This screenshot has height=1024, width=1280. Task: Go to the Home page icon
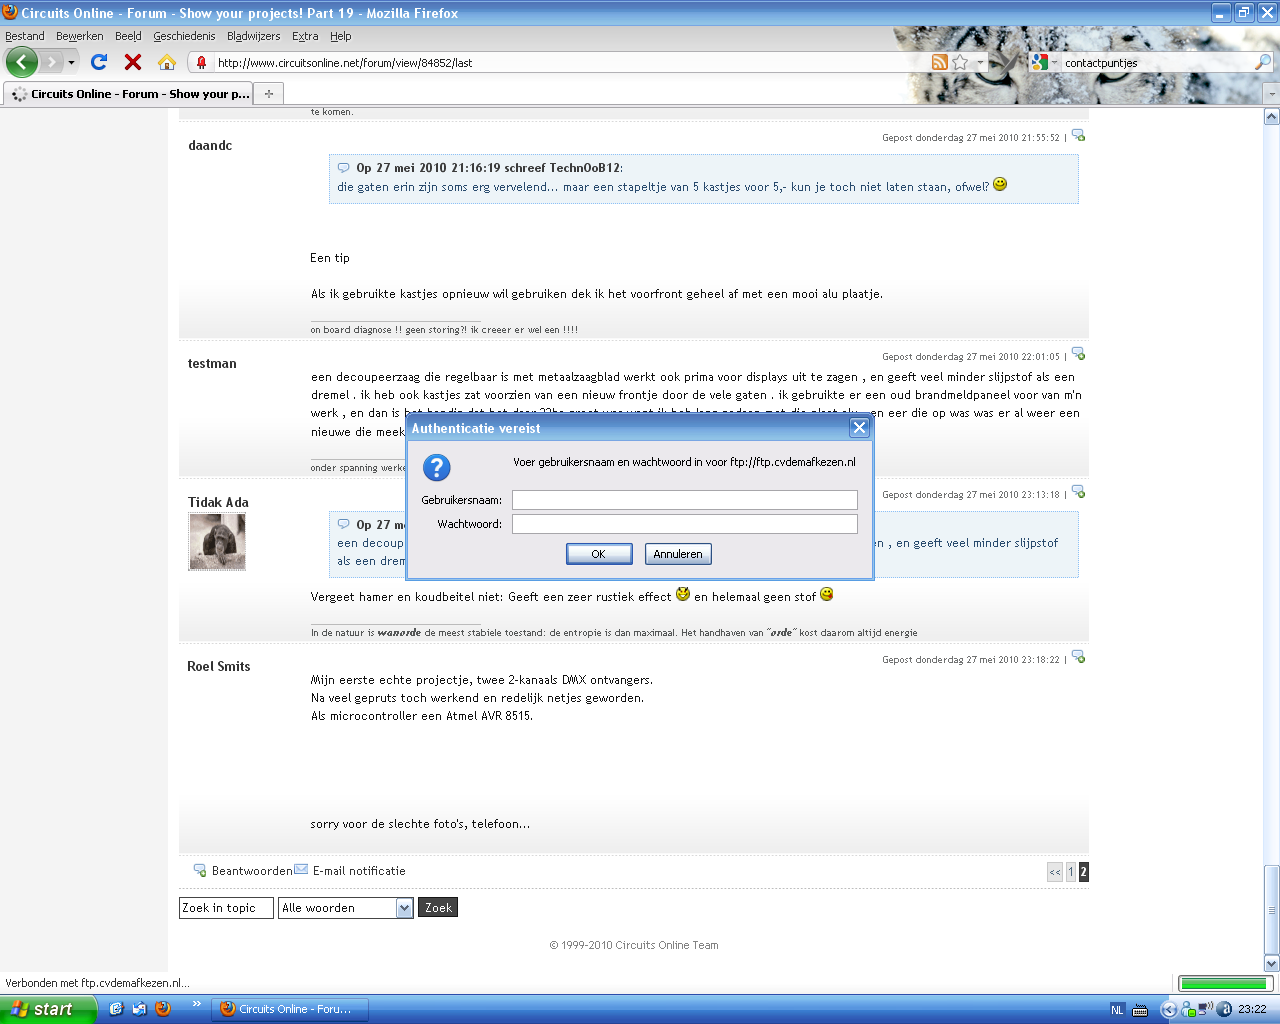click(167, 62)
